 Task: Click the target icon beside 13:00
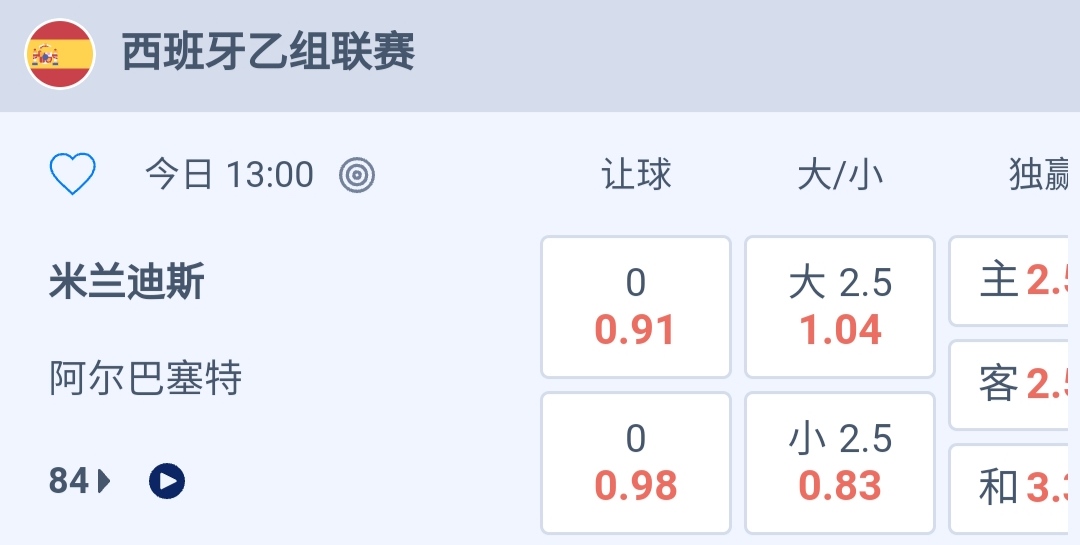357,176
